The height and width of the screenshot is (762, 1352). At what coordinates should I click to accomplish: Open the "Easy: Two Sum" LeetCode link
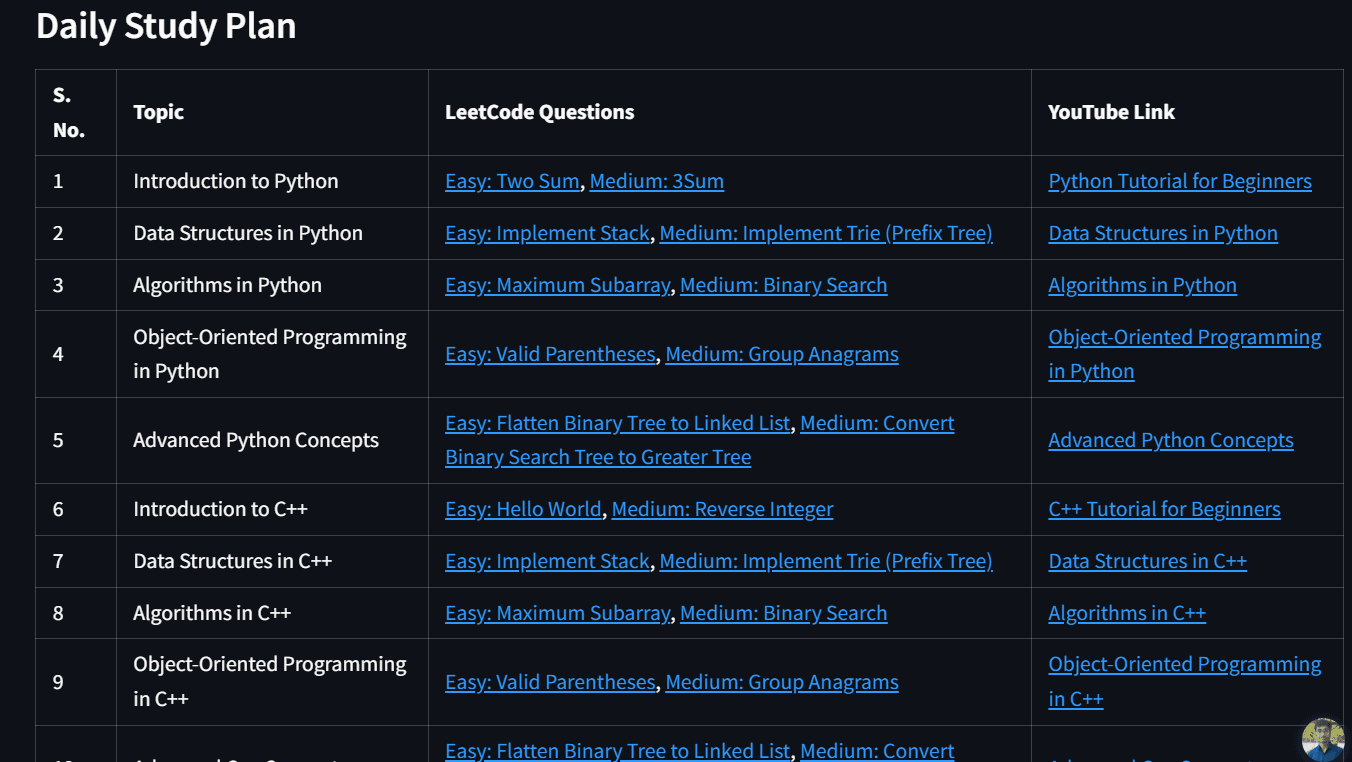512,181
